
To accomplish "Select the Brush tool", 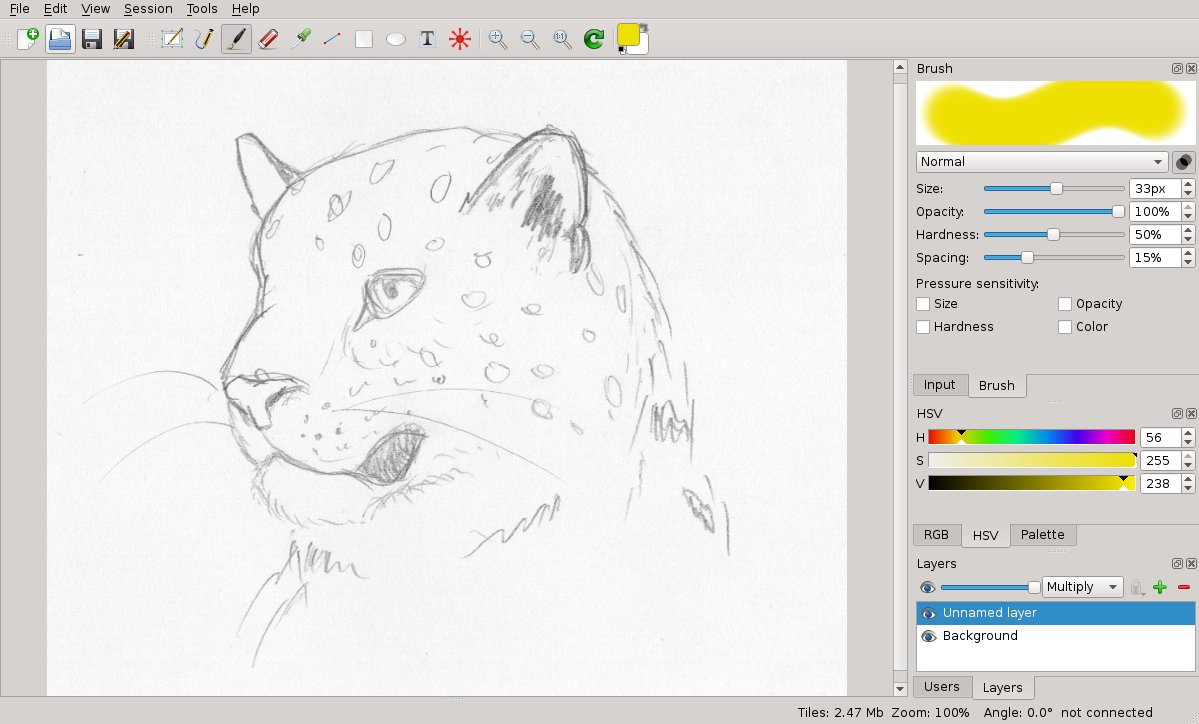I will point(236,39).
